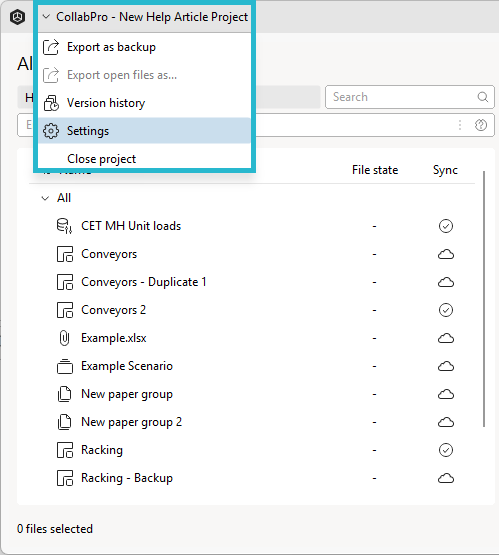
Task: Click the synced checkmark for Conveyors 2
Action: coord(446,310)
